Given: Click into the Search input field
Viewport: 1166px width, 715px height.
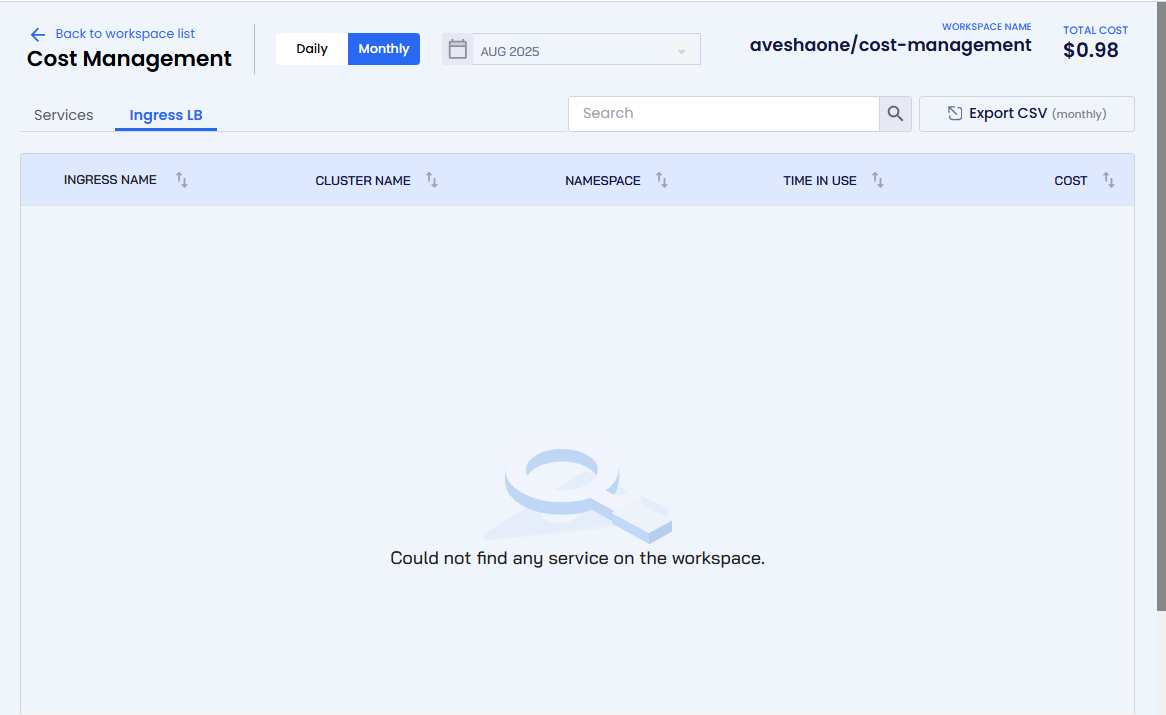Looking at the screenshot, I should 724,114.
